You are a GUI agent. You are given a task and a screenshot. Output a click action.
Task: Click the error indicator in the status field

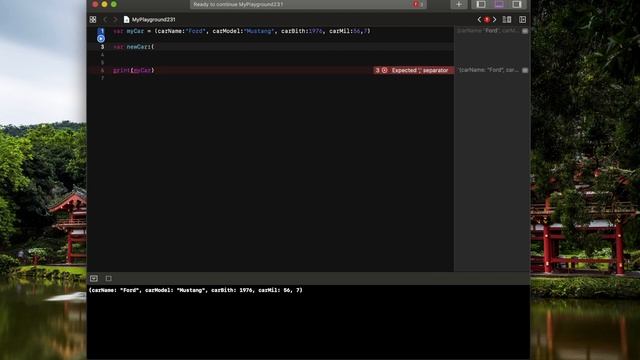(417, 4)
